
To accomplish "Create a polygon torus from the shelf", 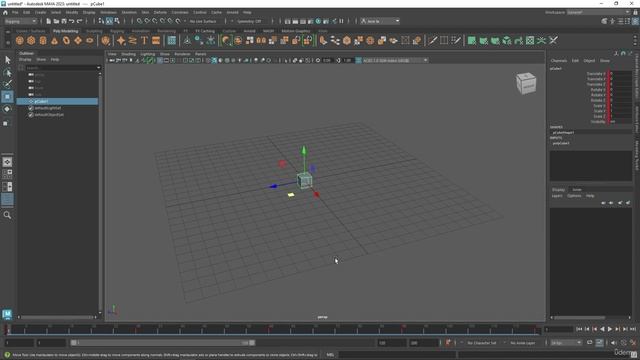I will tap(66, 40).
